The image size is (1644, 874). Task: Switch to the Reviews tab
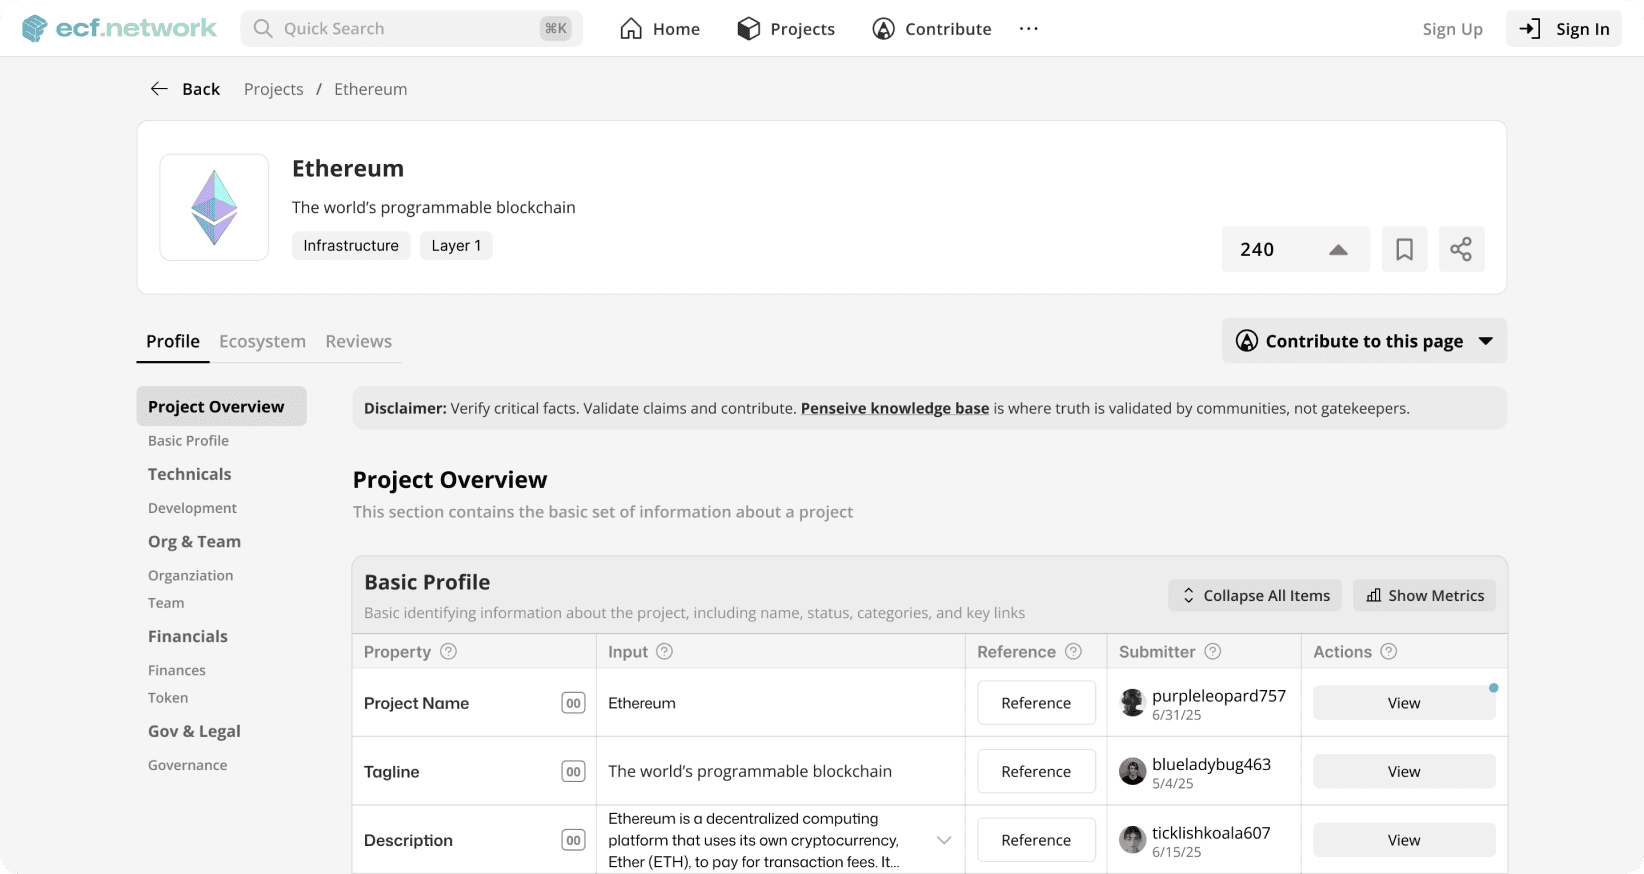(x=358, y=342)
